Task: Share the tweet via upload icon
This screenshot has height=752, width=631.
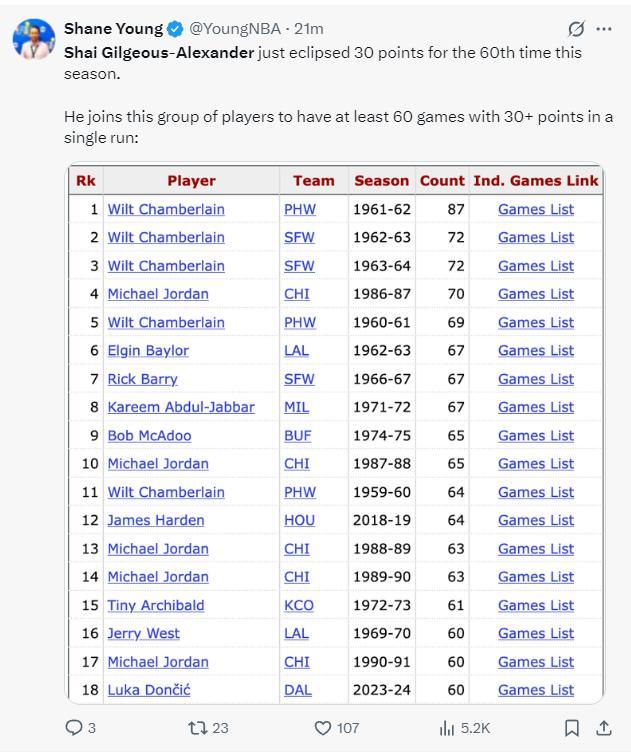Action: click(604, 728)
